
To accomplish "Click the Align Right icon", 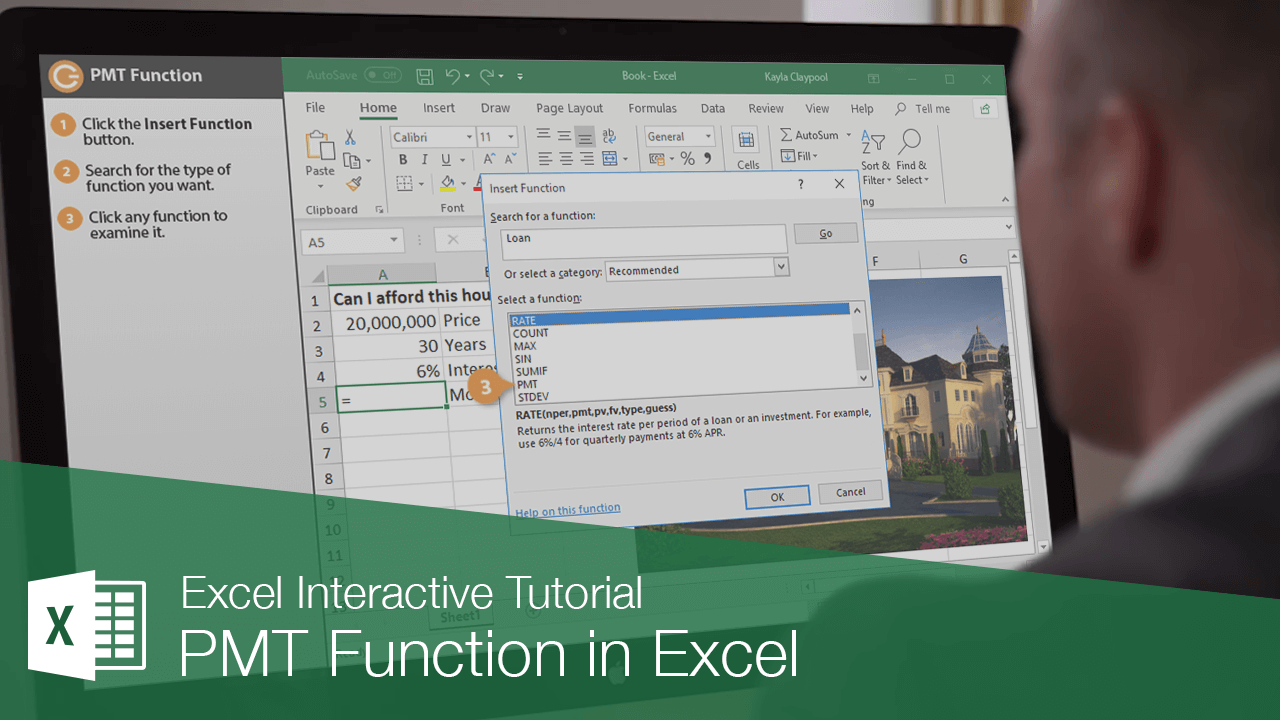I will click(x=586, y=159).
